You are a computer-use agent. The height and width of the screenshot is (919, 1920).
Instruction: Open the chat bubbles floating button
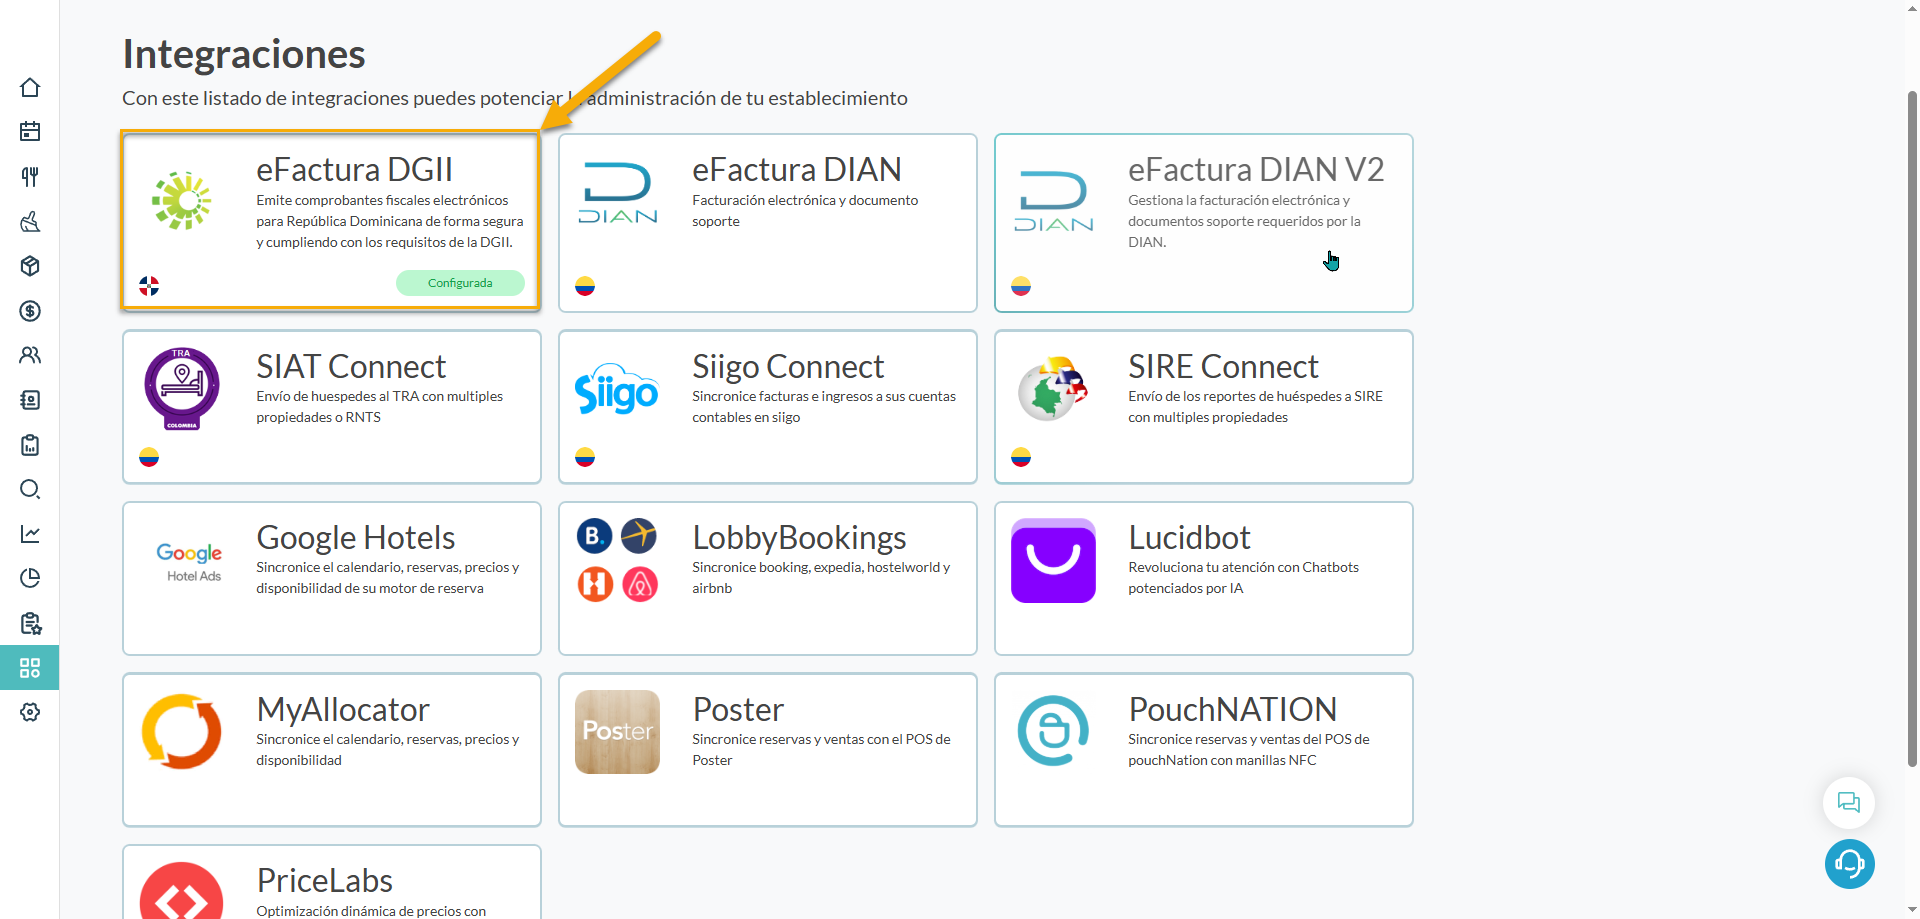point(1849,803)
